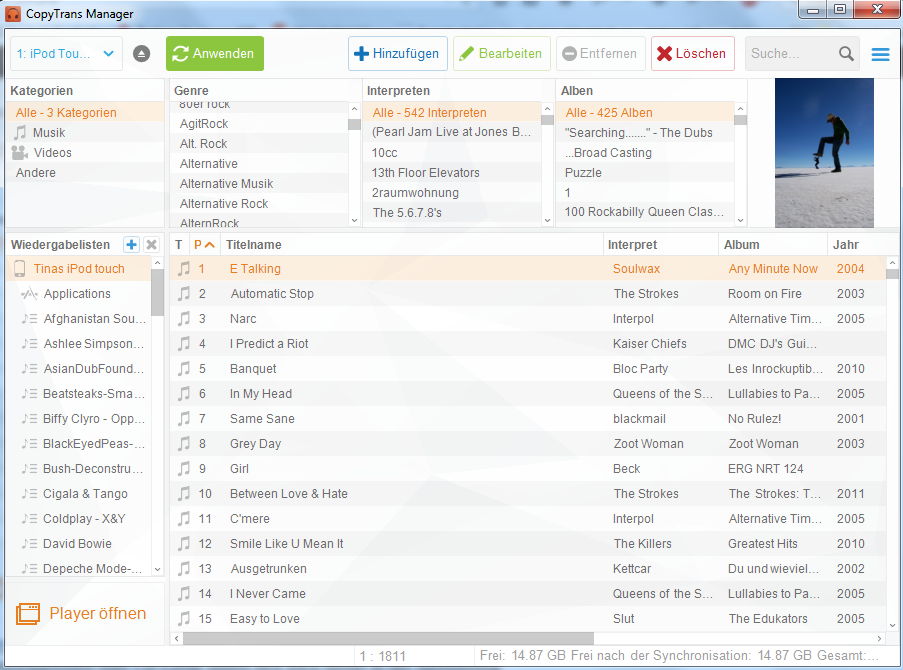Screen dimensions: 903x670
Task: Open the Afghanistan Sou... playlist
Action: pos(79,319)
